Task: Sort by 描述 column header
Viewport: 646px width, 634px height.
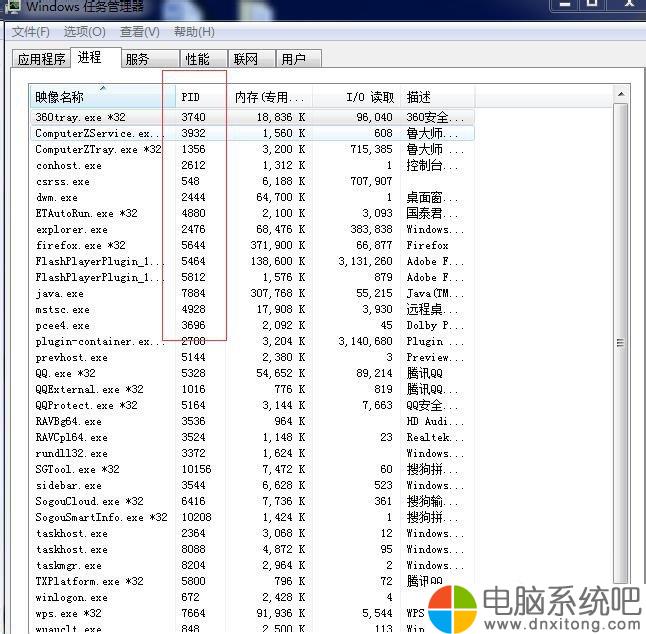Action: pos(437,97)
